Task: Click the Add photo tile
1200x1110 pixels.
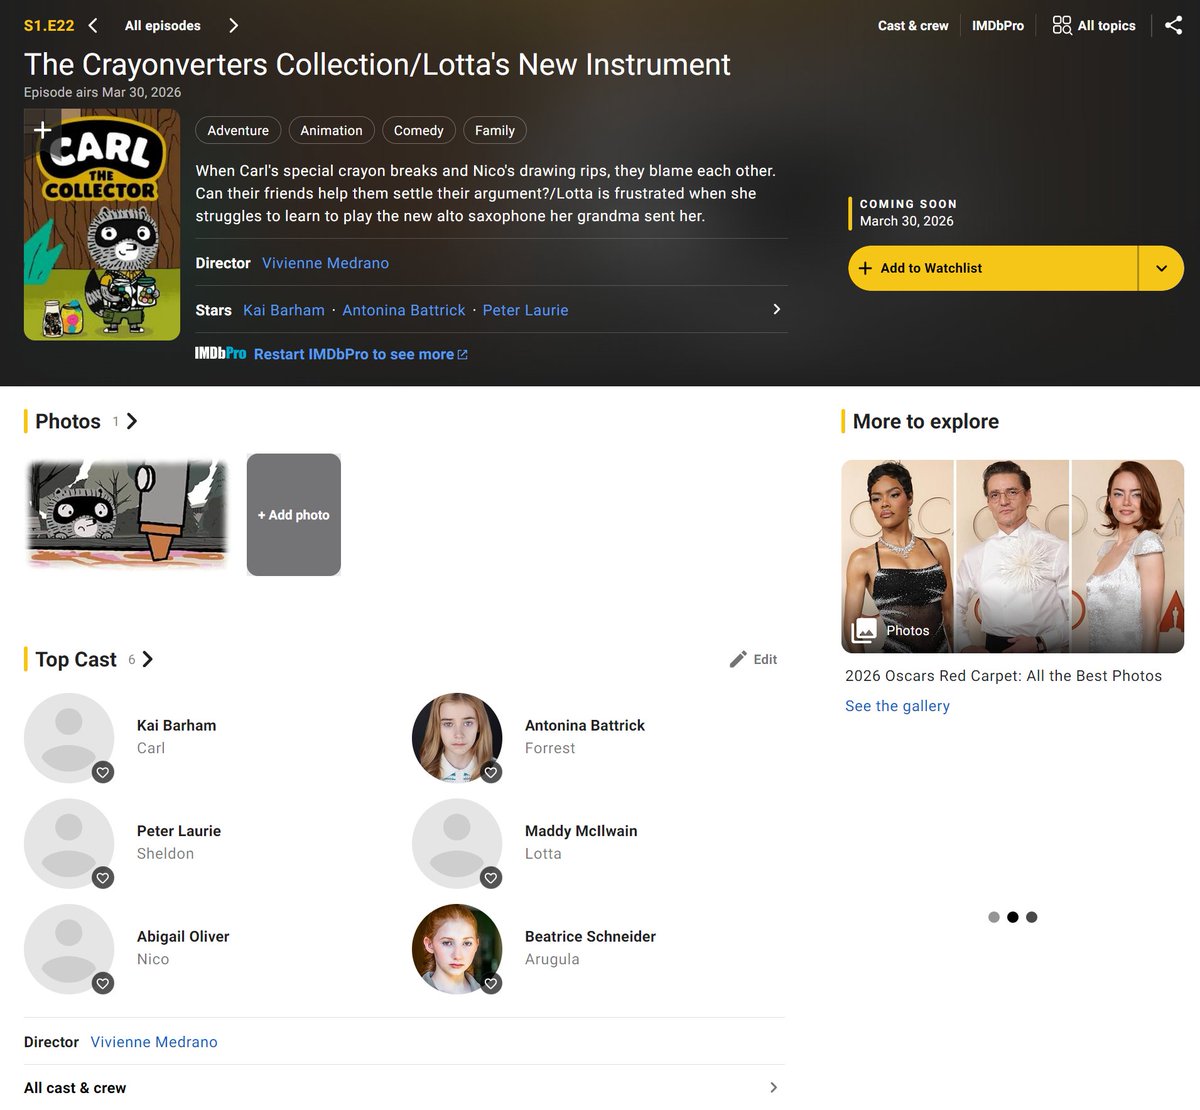Action: point(294,515)
